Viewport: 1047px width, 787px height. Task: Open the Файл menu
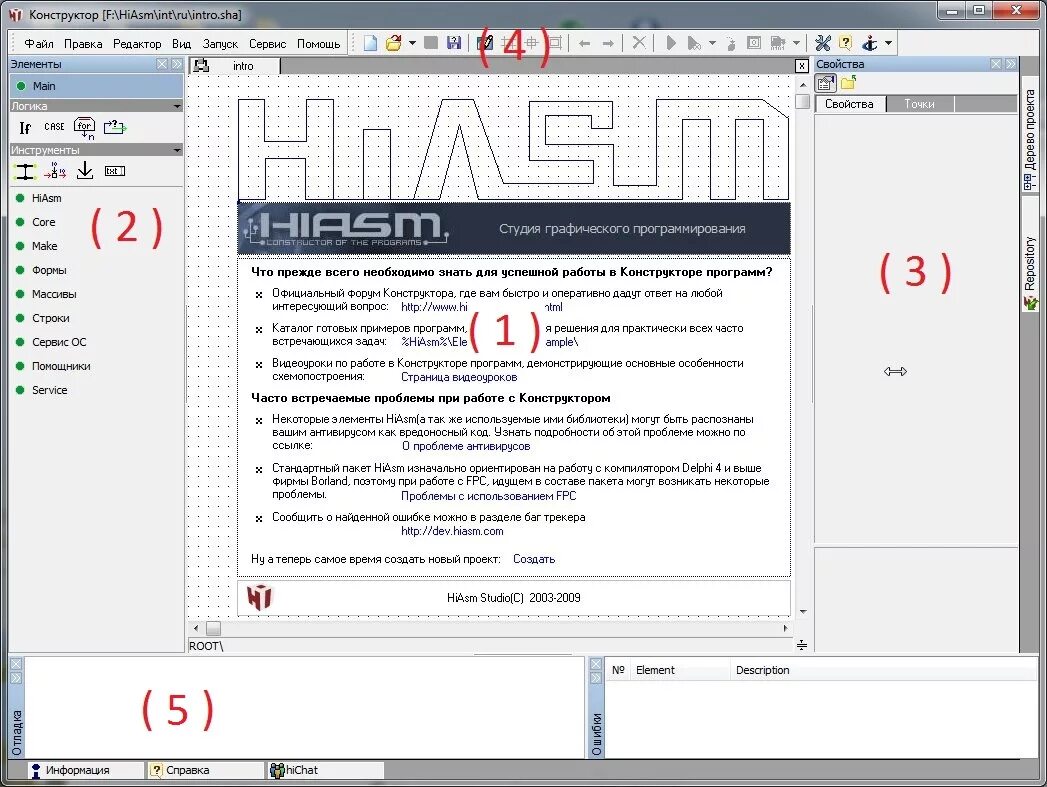pos(39,44)
